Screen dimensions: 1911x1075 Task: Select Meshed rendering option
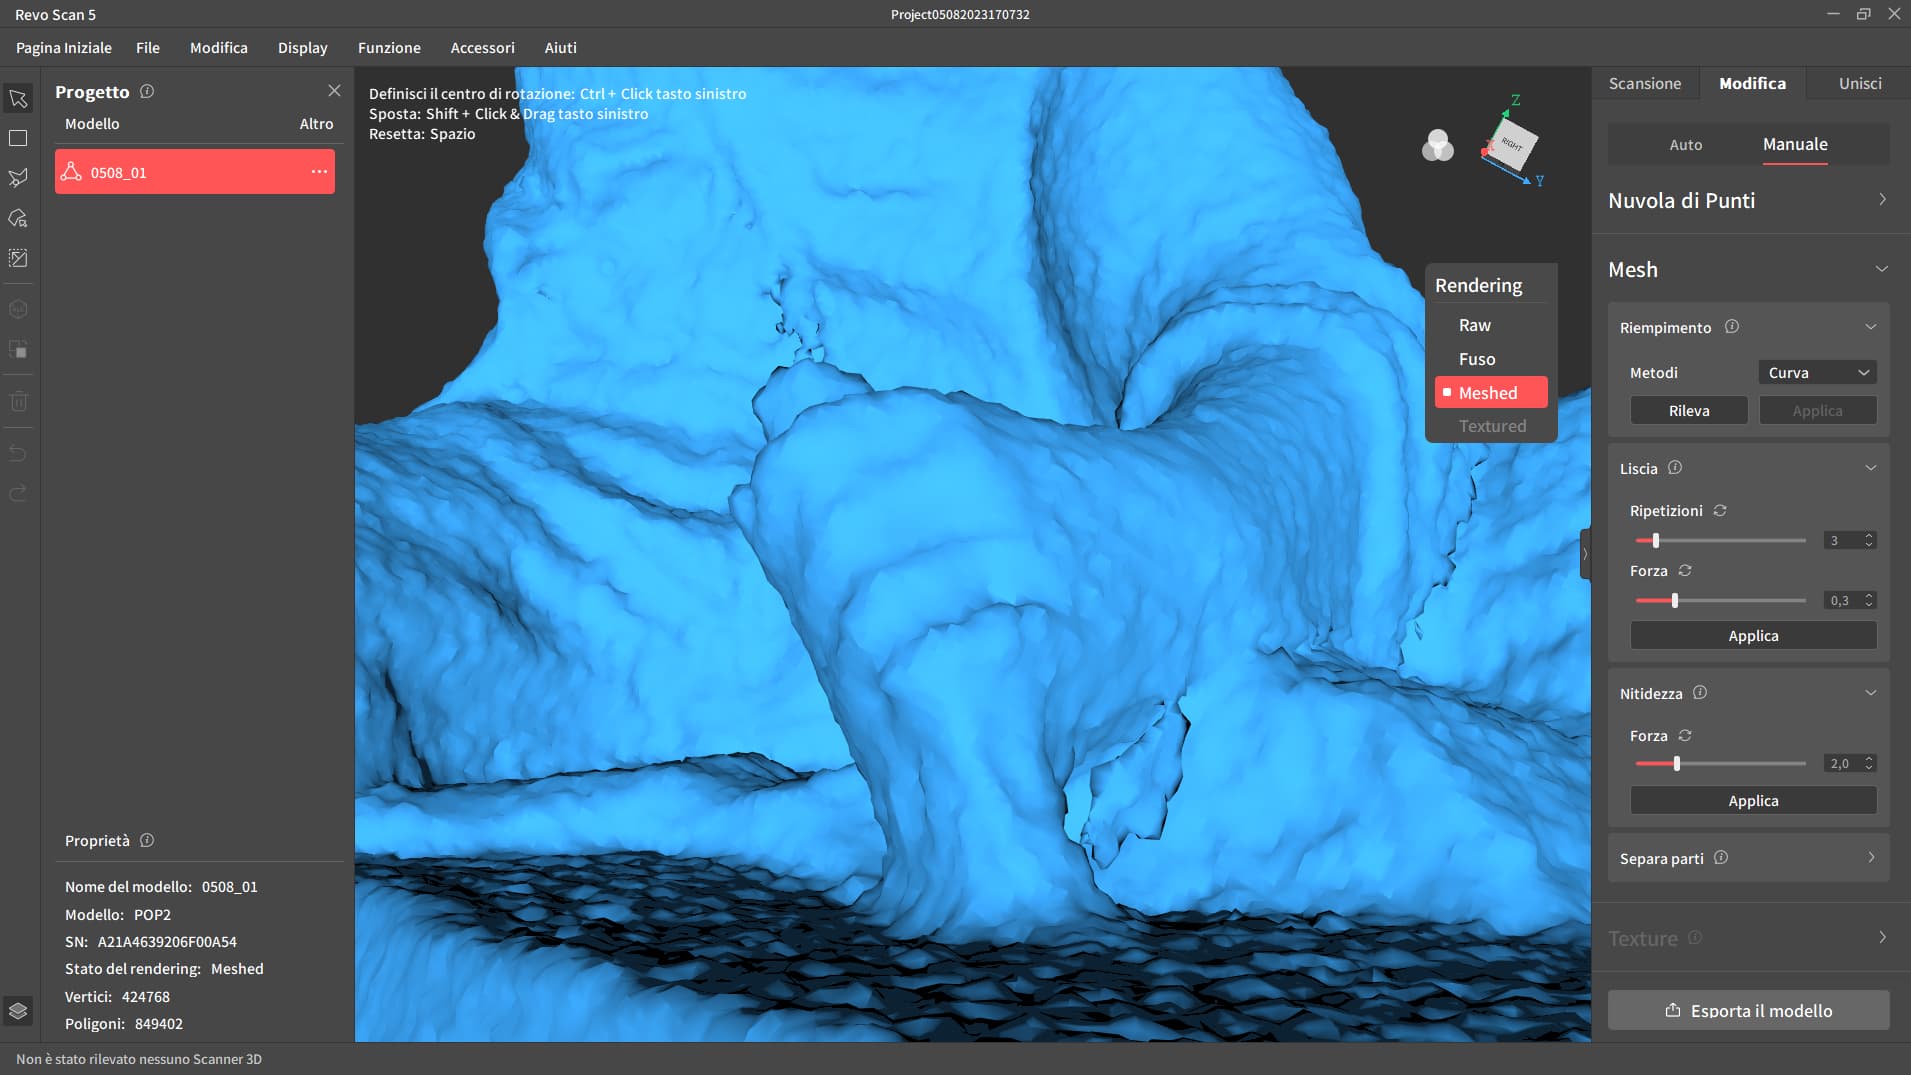tap(1490, 393)
